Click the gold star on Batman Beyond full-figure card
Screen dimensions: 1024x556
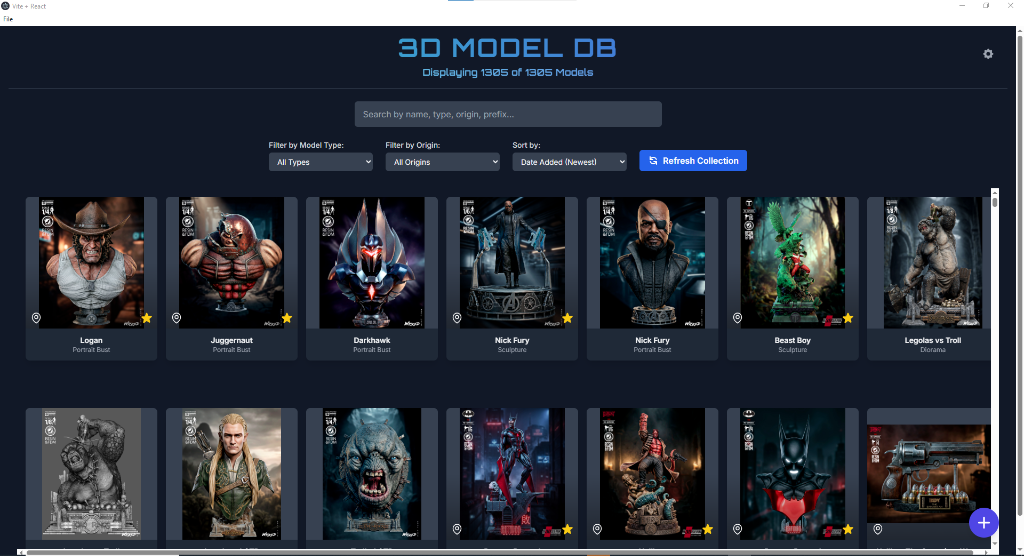pos(567,529)
